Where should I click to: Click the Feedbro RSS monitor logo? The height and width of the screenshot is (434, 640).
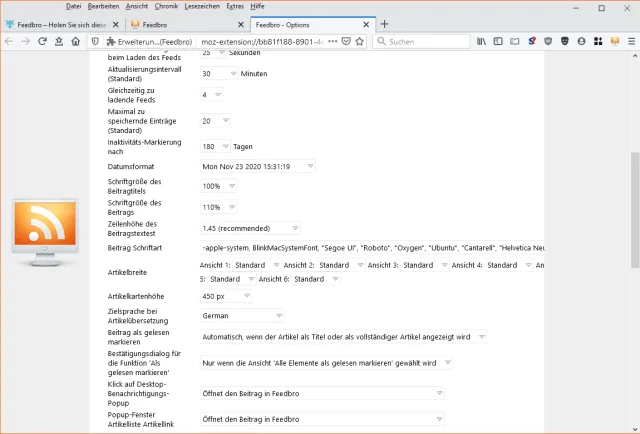coord(45,233)
